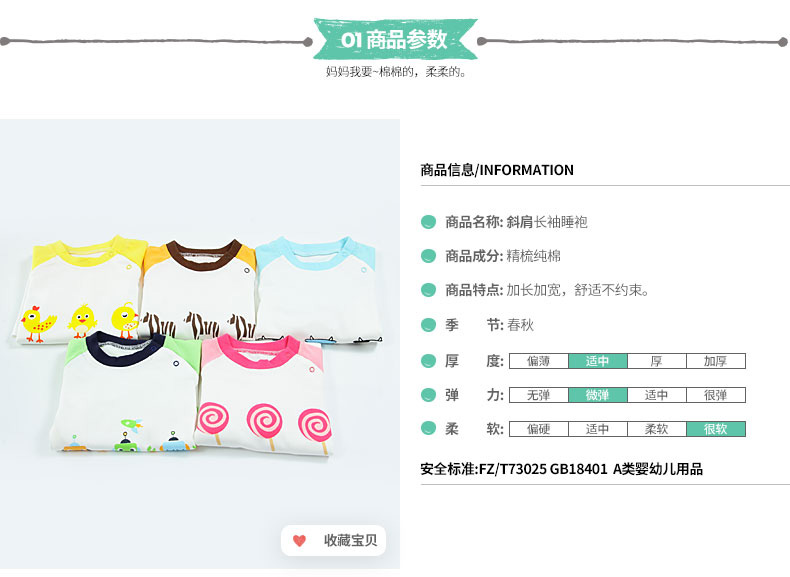Select highlighted 适中 thickness option
Viewport: 790px width, 577px height.
tap(598, 361)
